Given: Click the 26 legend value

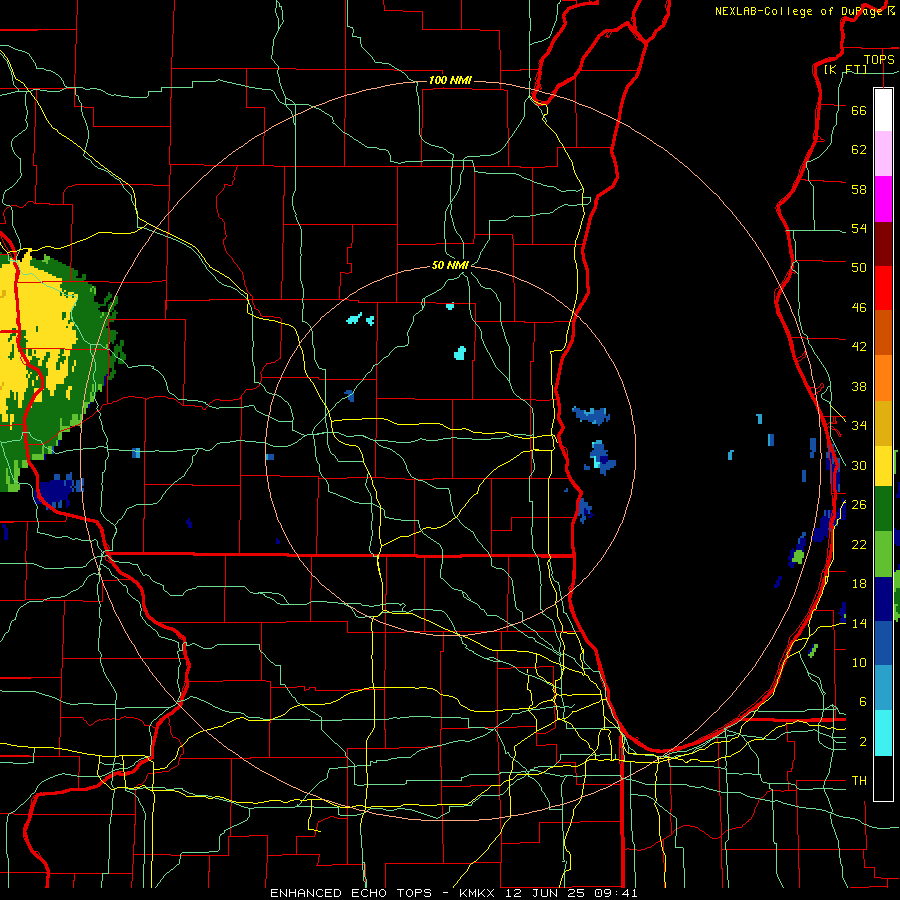Looking at the screenshot, I should point(859,505).
